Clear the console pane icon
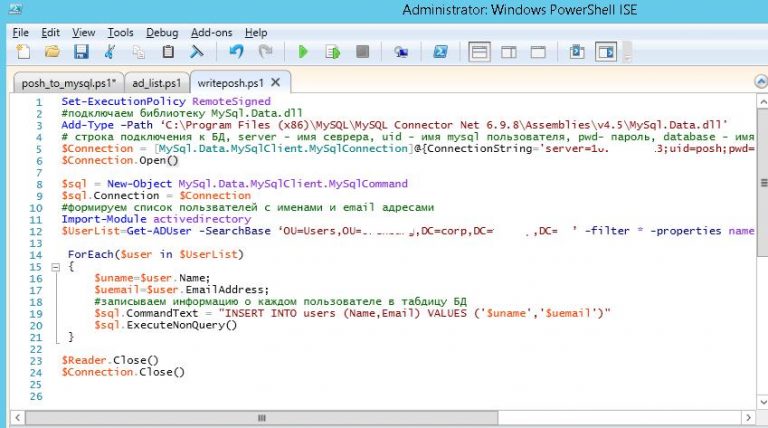 click(x=196, y=52)
